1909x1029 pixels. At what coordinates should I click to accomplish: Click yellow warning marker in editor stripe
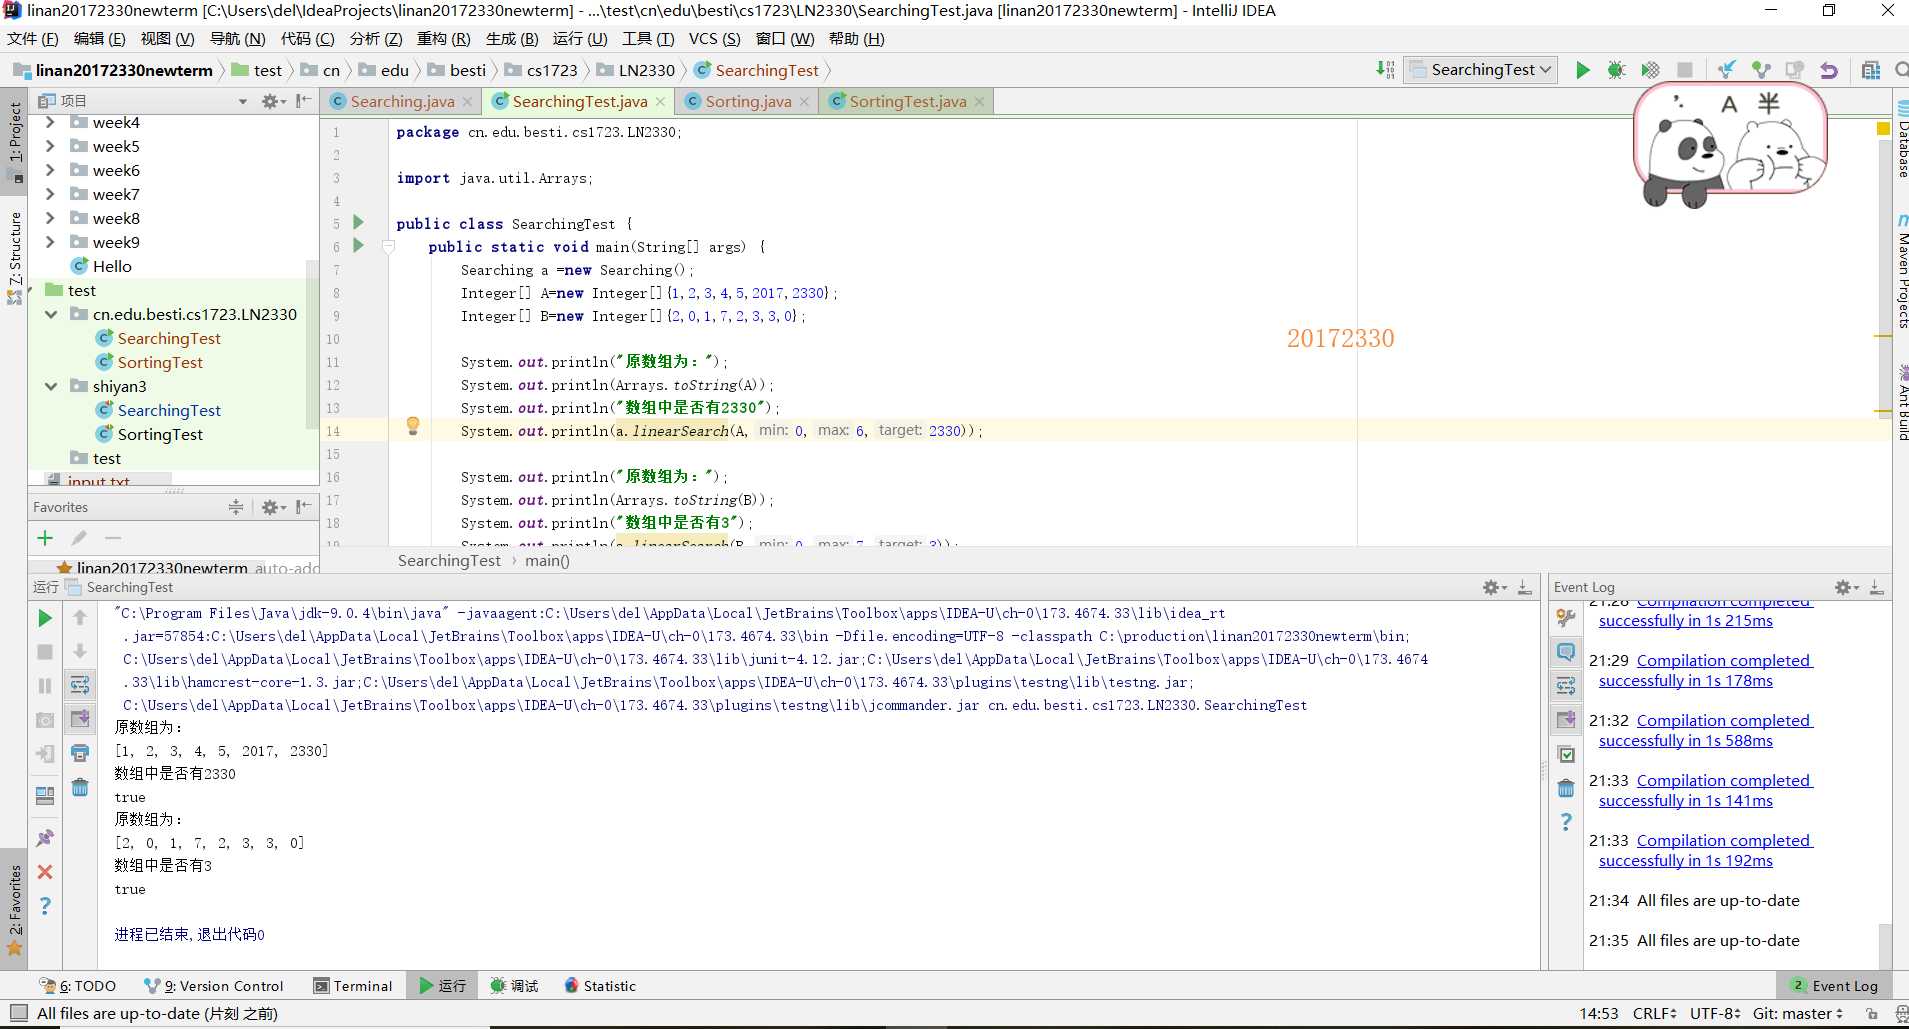click(x=1883, y=128)
